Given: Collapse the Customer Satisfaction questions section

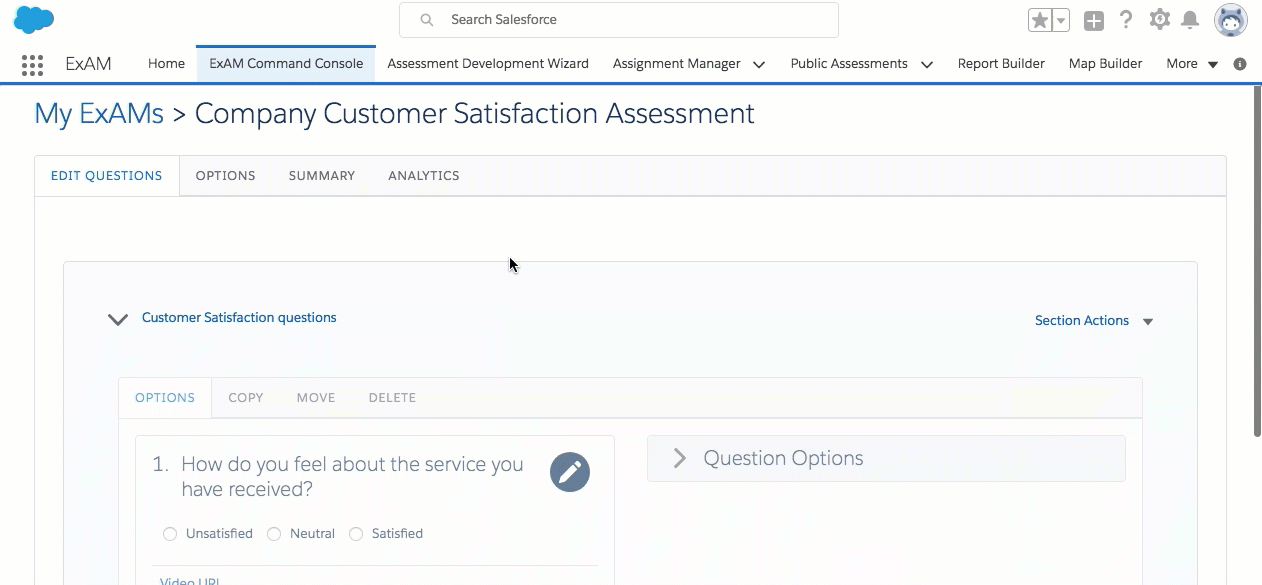Looking at the screenshot, I should coord(118,320).
